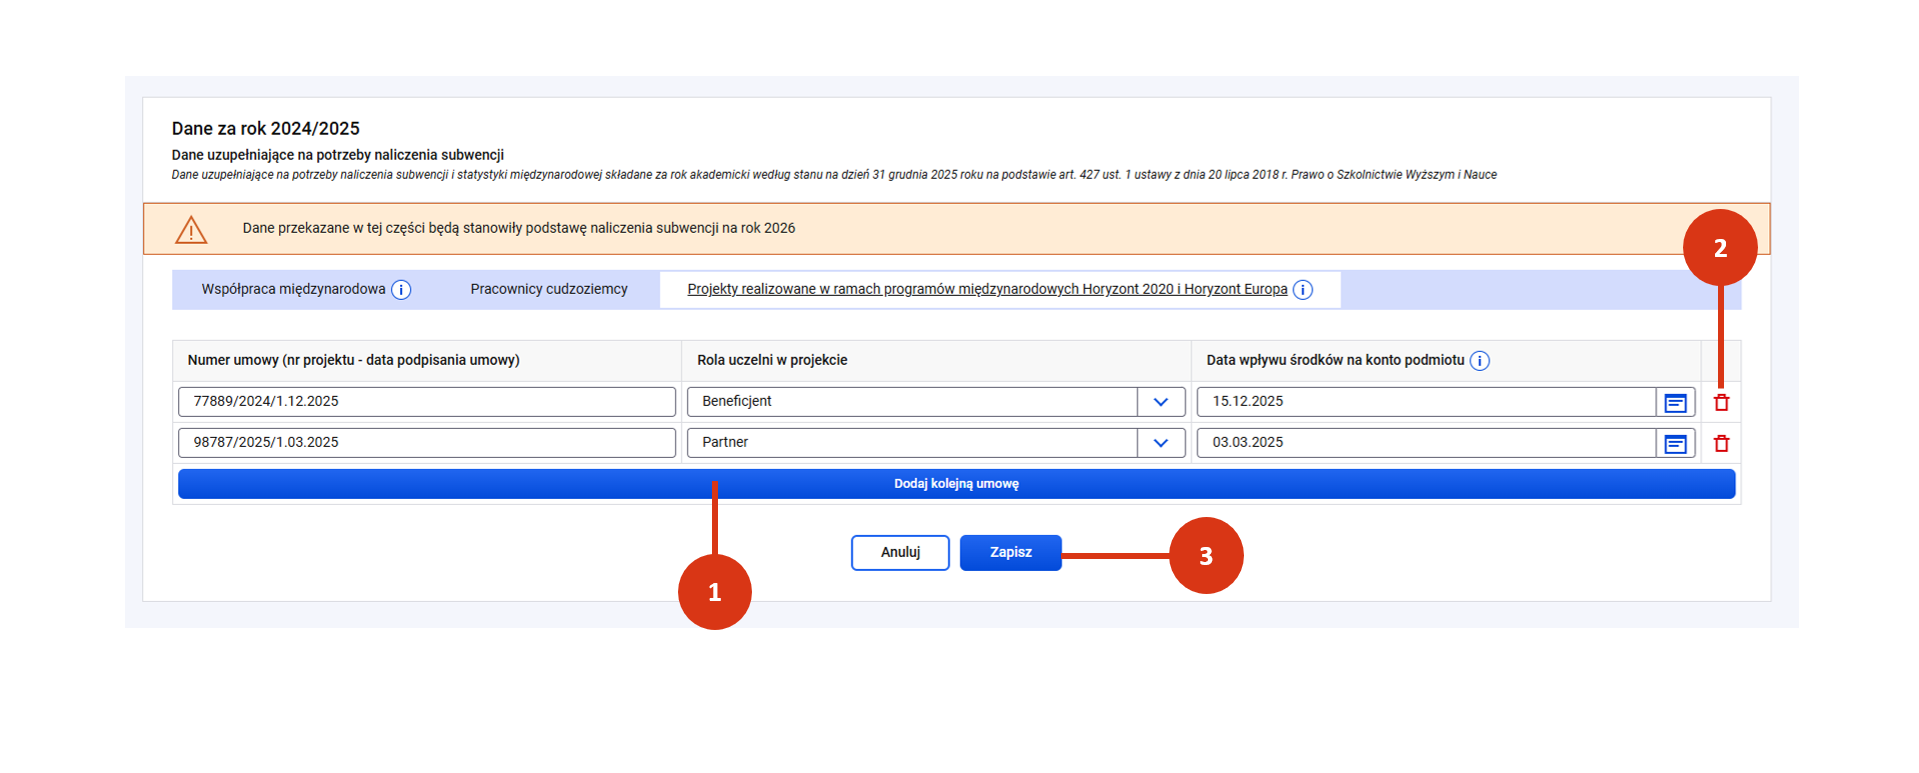Edit contract number field 98787/2025/1.03.2025
The height and width of the screenshot is (773, 1919).
[426, 443]
